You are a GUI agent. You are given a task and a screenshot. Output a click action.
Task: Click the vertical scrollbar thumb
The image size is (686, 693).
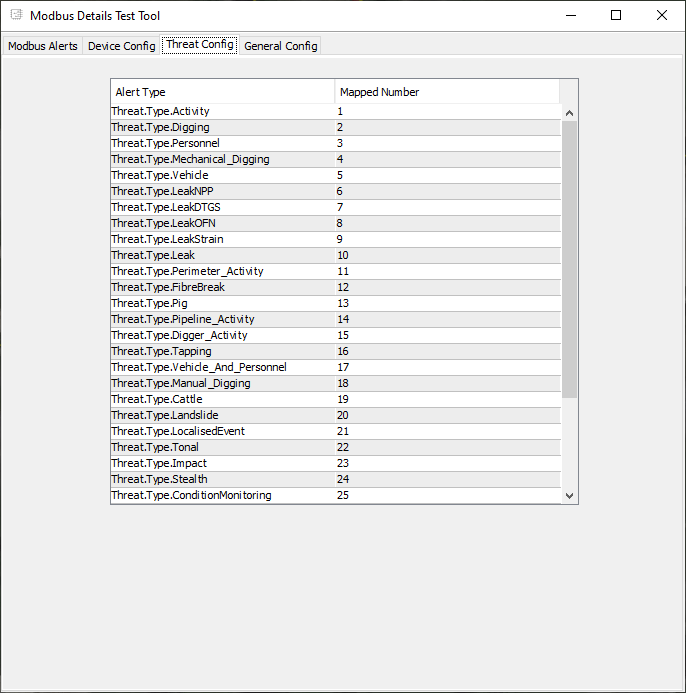(569, 259)
